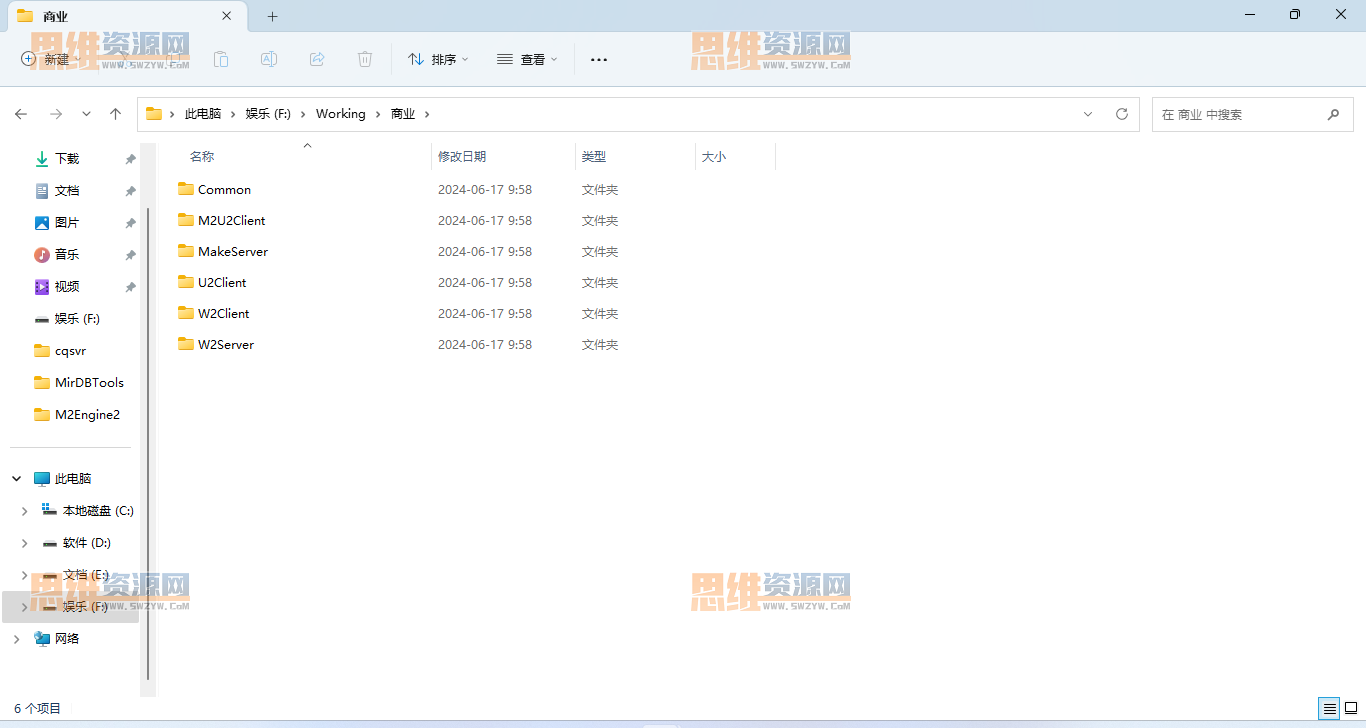Open the See more ellipsis menu
This screenshot has height=728, width=1366.
tap(599, 59)
